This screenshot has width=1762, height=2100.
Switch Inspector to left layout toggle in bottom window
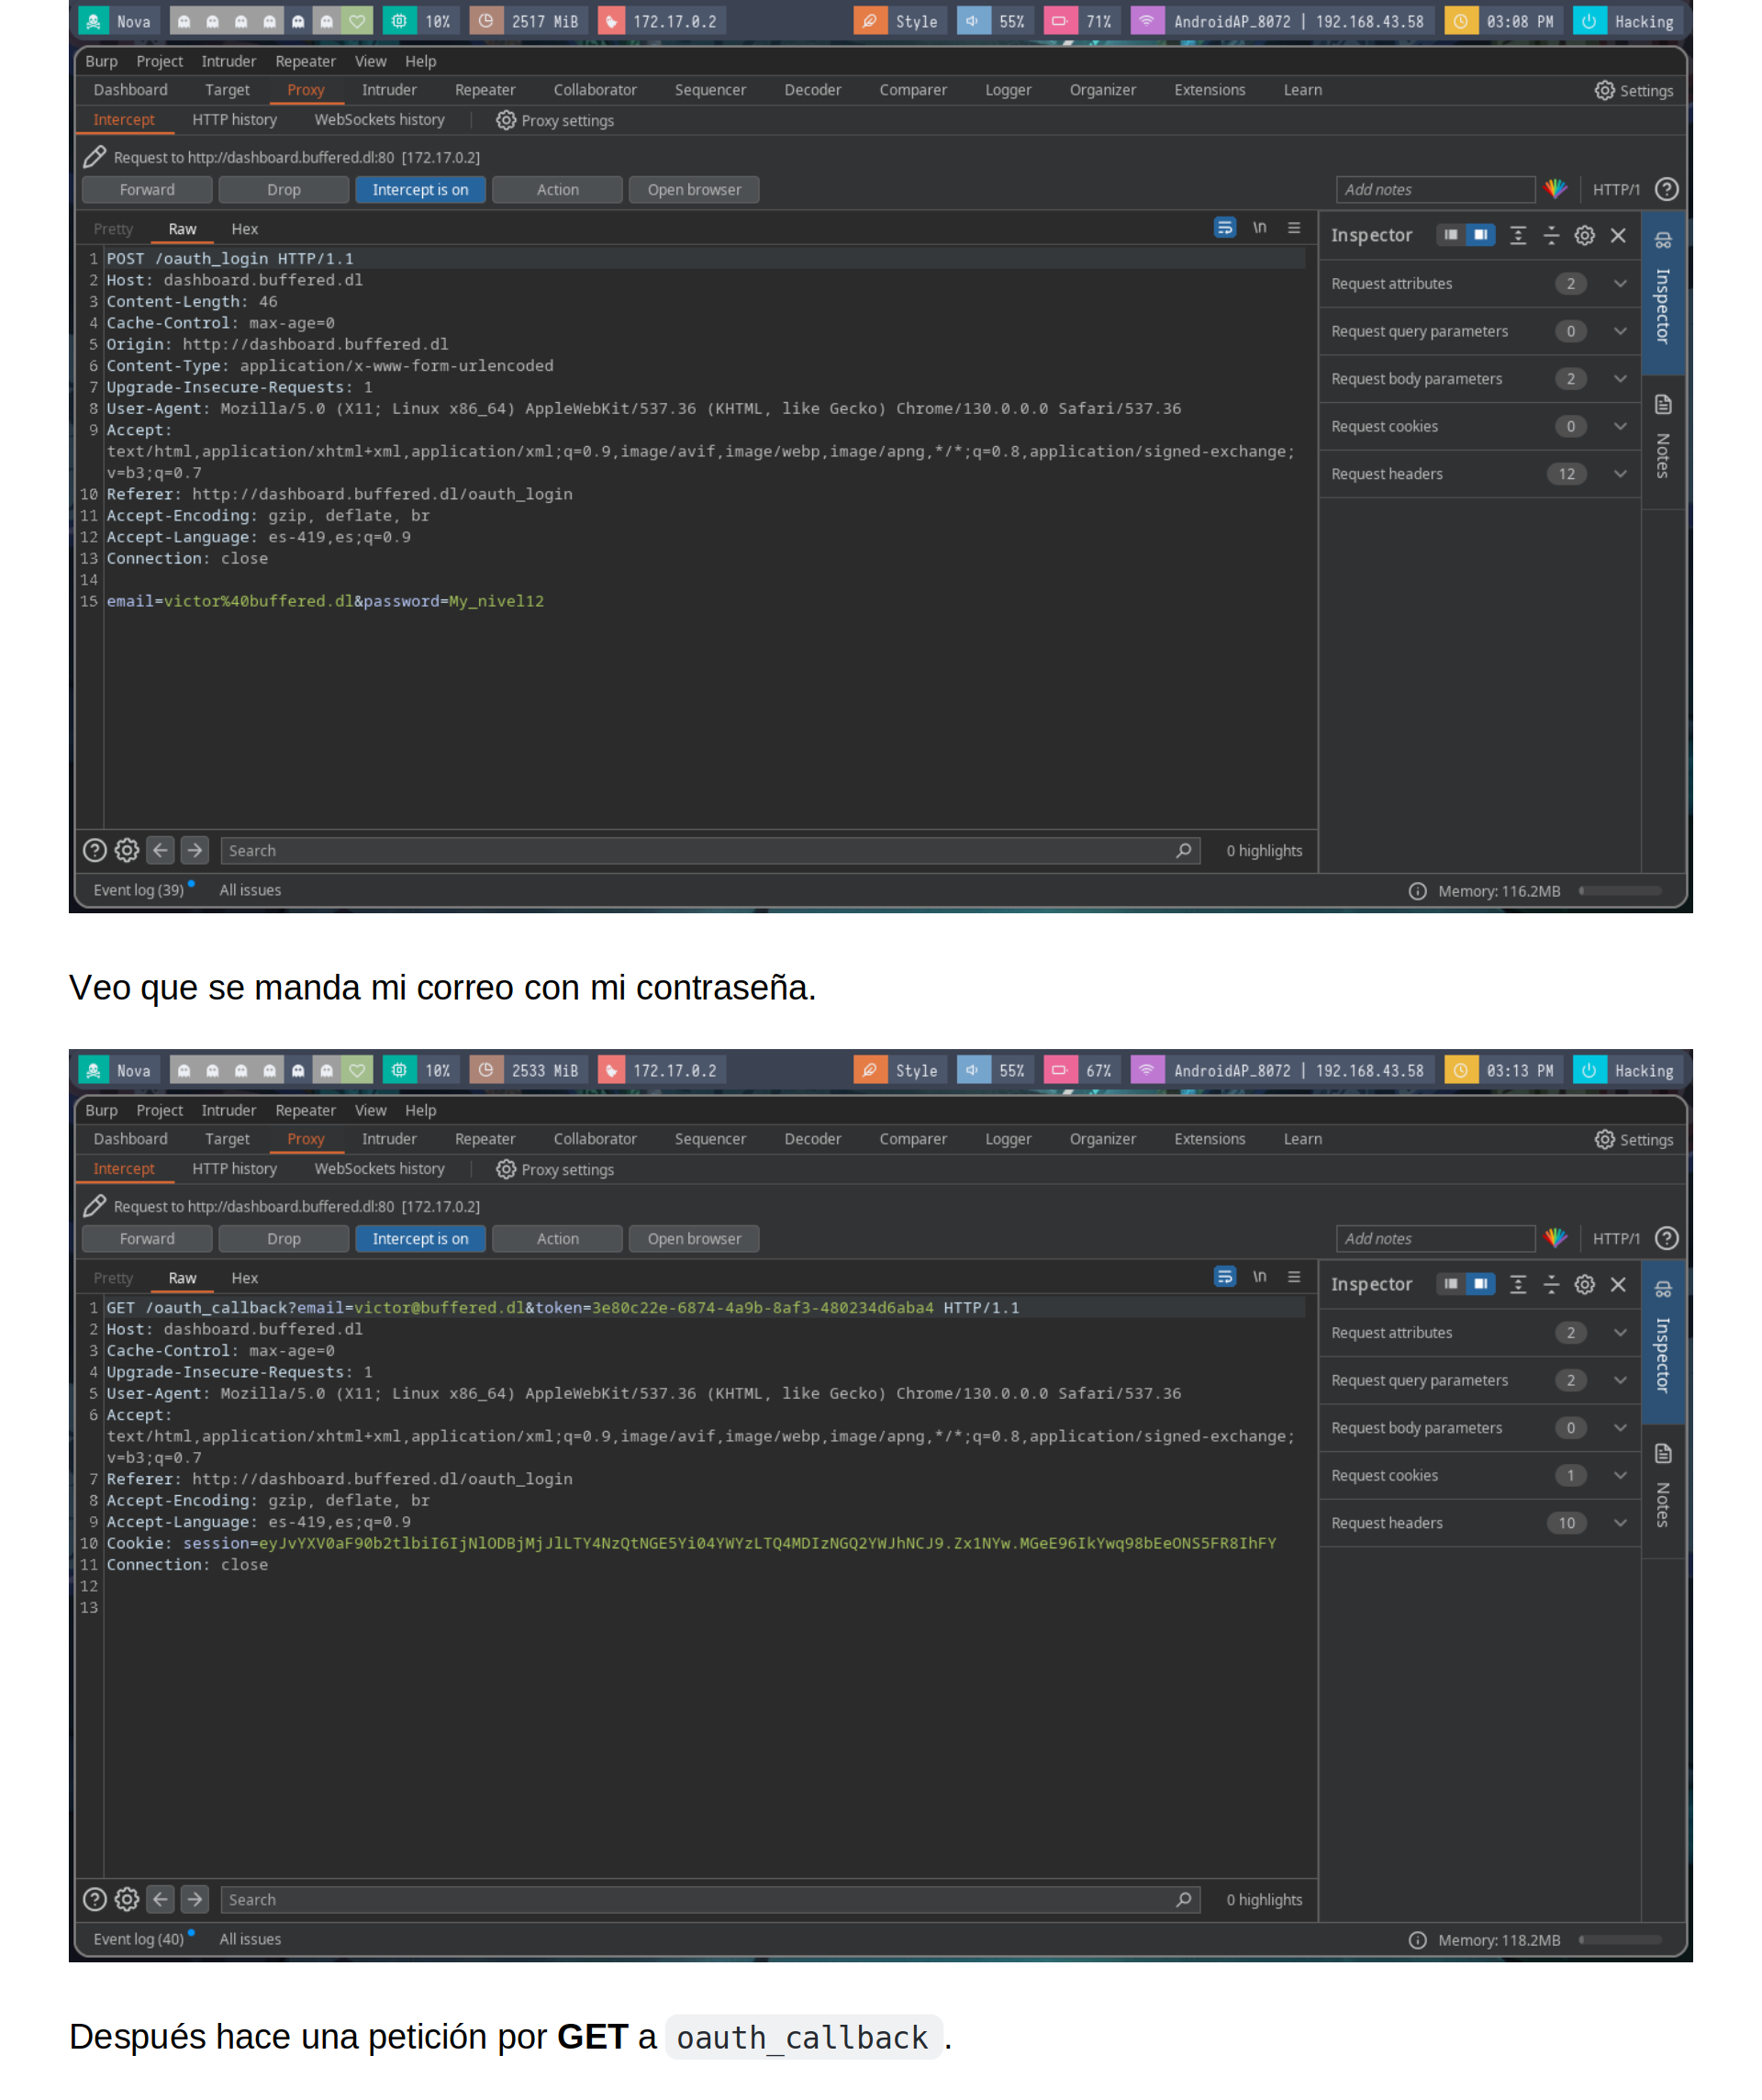click(1450, 1284)
